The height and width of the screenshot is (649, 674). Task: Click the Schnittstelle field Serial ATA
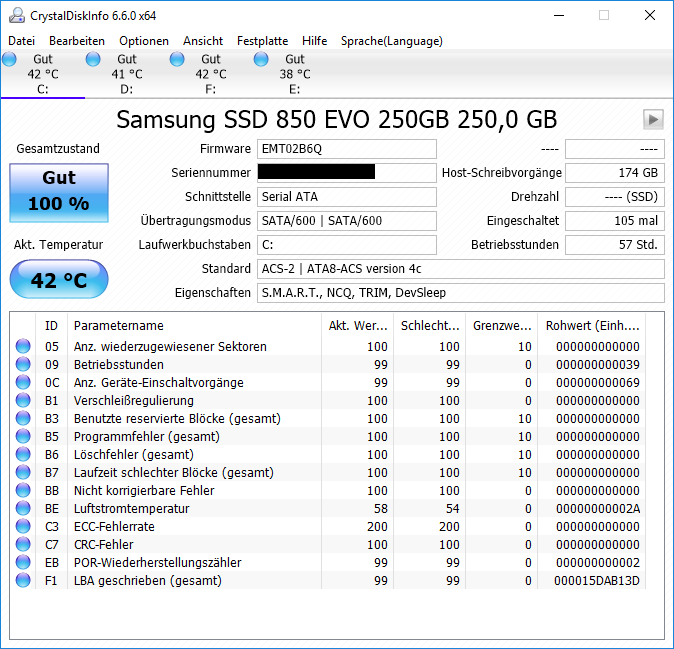pos(347,197)
